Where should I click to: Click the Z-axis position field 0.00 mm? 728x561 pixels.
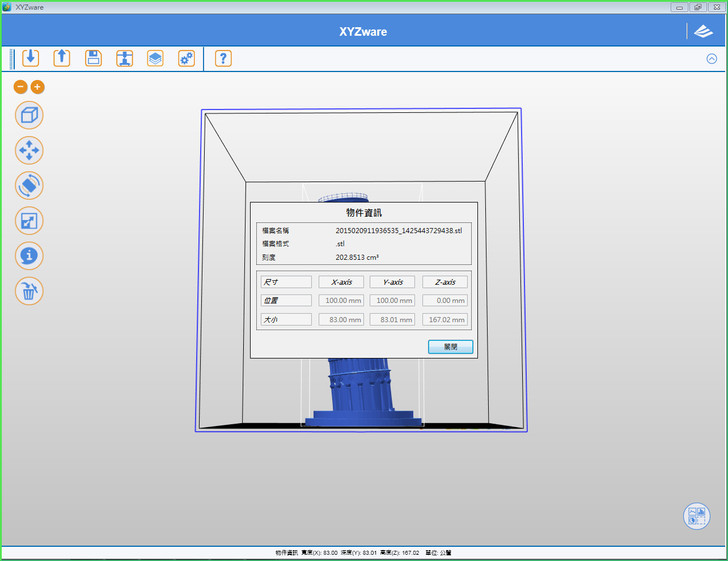tap(445, 300)
